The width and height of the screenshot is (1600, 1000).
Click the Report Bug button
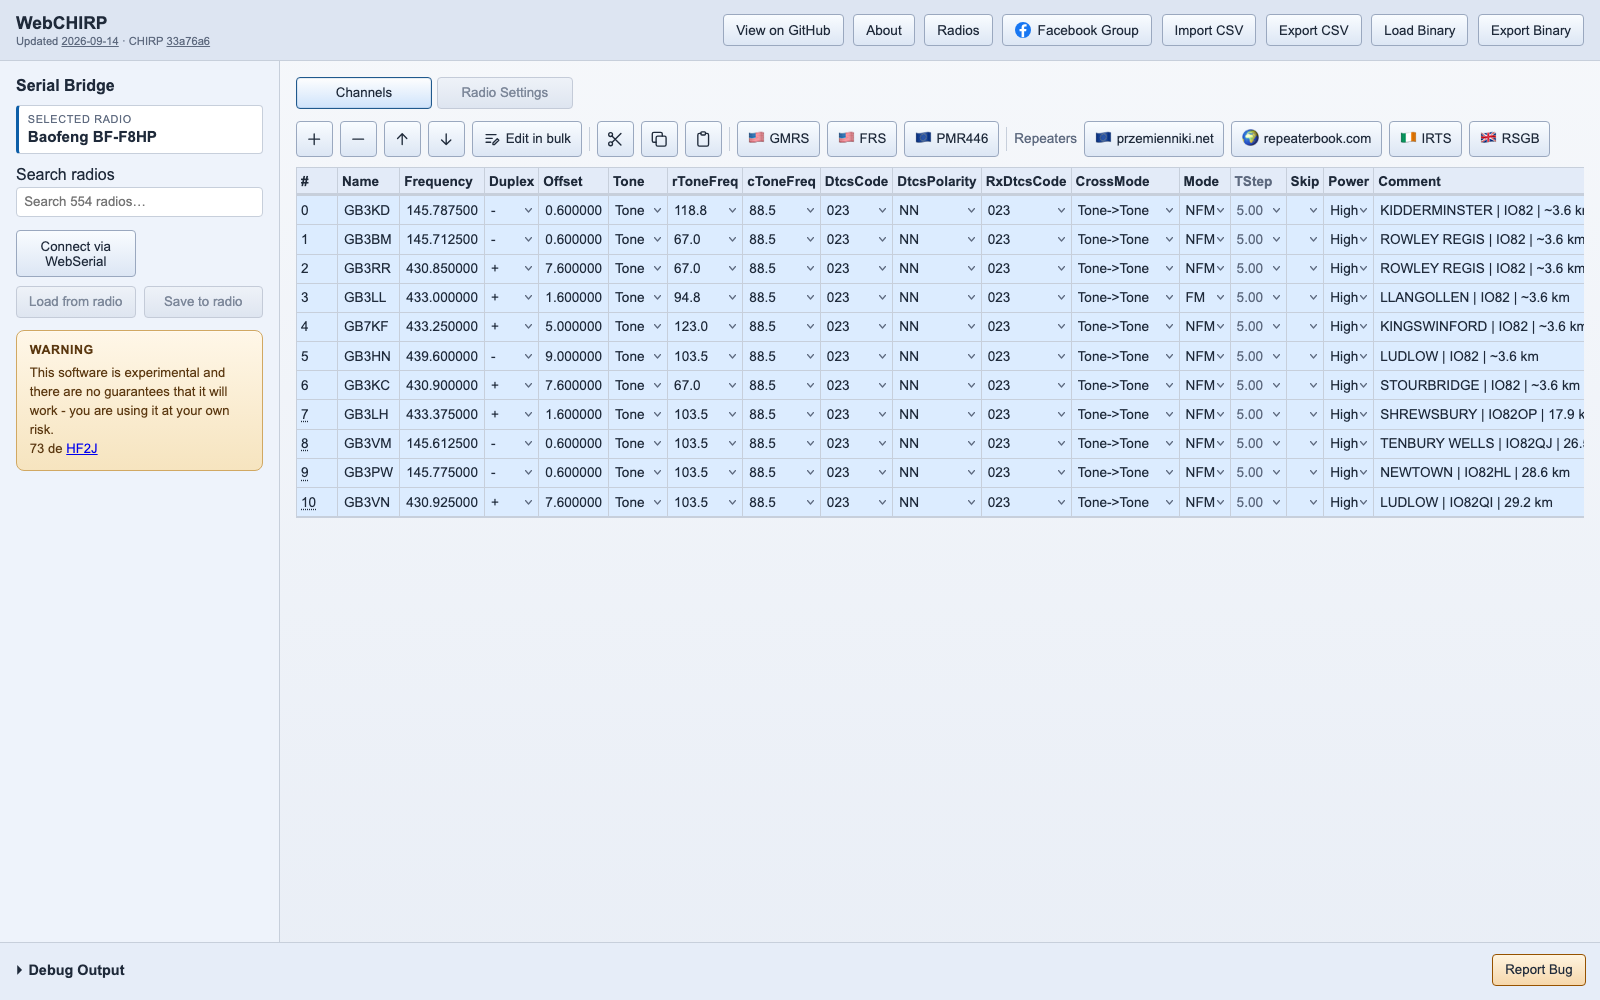[x=1539, y=970]
